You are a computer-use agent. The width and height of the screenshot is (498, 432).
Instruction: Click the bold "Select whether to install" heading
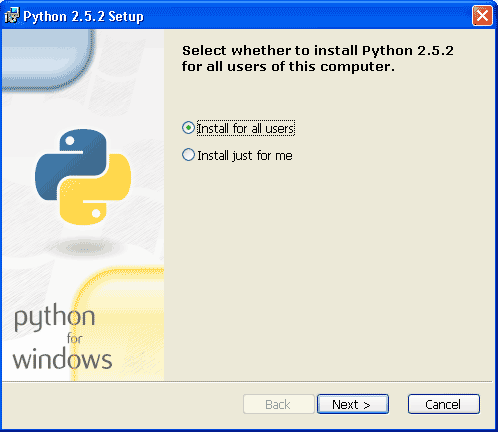317,58
